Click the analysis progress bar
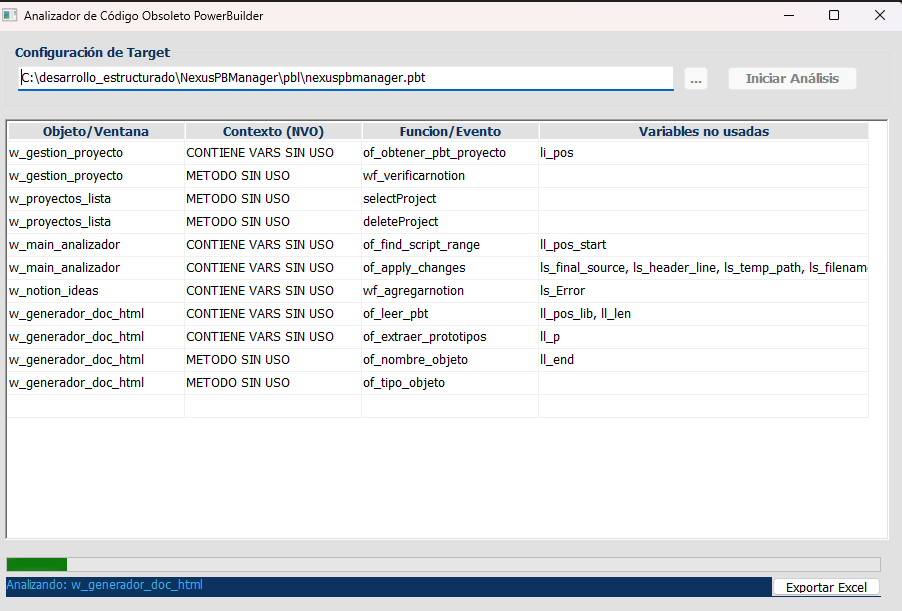The height and width of the screenshot is (611, 902). [x=444, y=564]
